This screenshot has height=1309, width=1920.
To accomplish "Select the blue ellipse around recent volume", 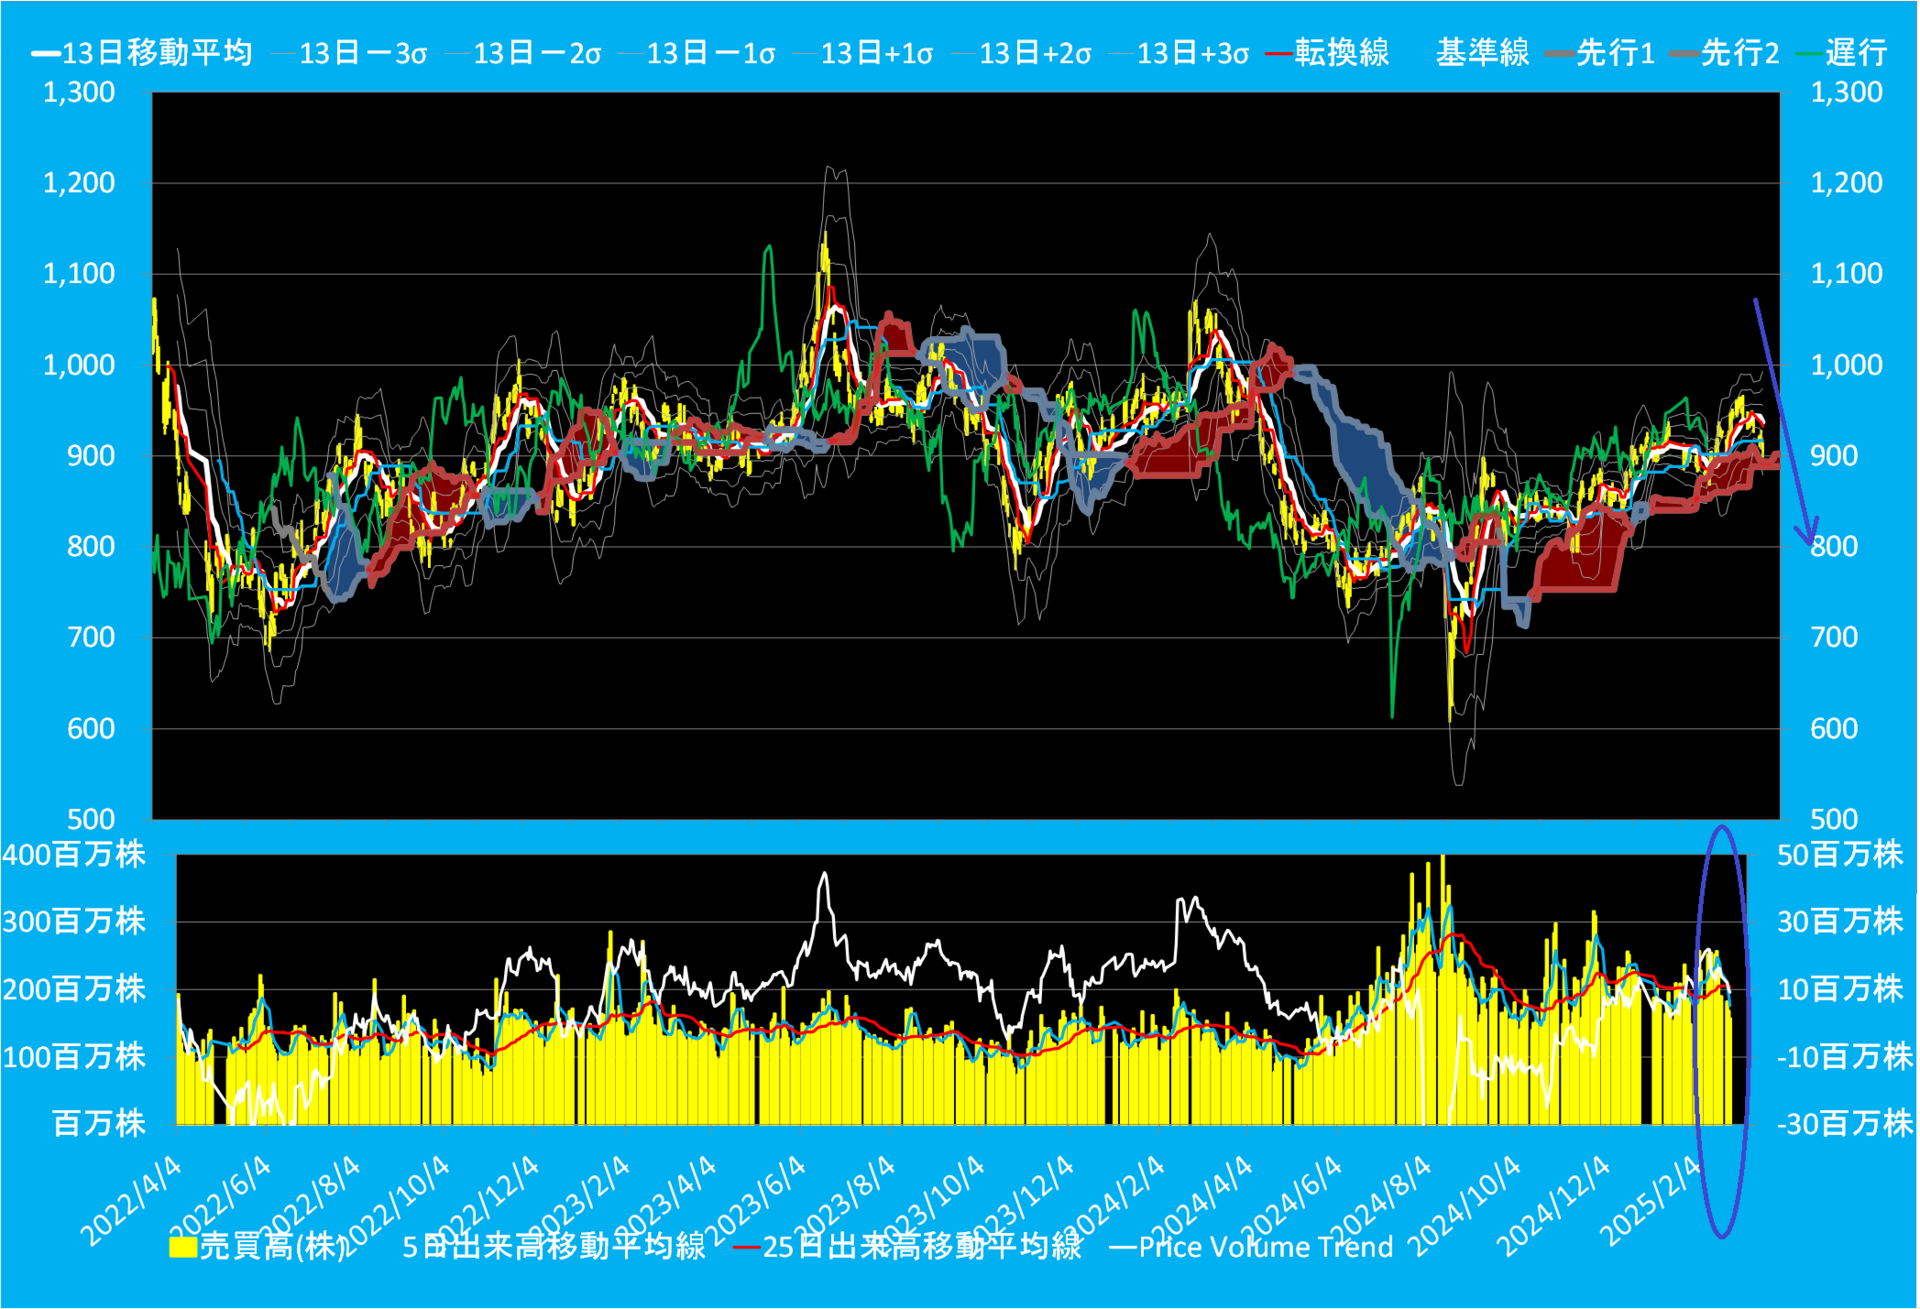I will [x=1722, y=1031].
